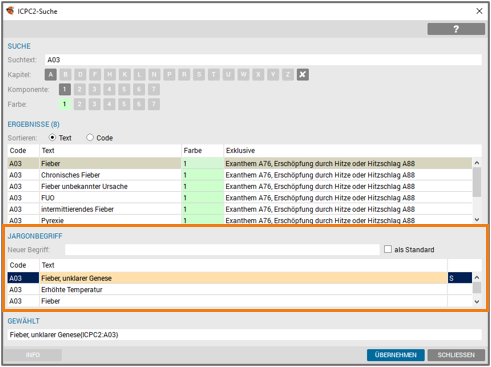Select Komponente 6 filter
This screenshot has height=367, width=491.
(x=139, y=89)
